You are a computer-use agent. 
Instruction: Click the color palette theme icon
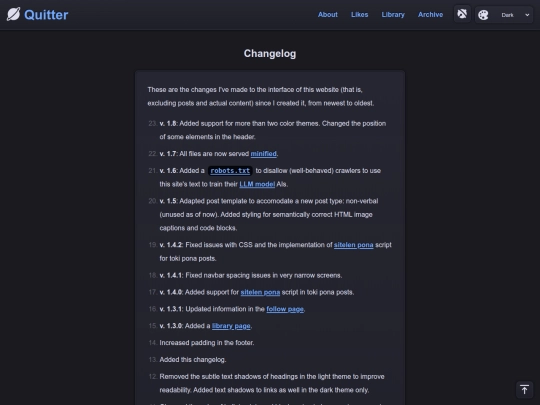tap(483, 15)
